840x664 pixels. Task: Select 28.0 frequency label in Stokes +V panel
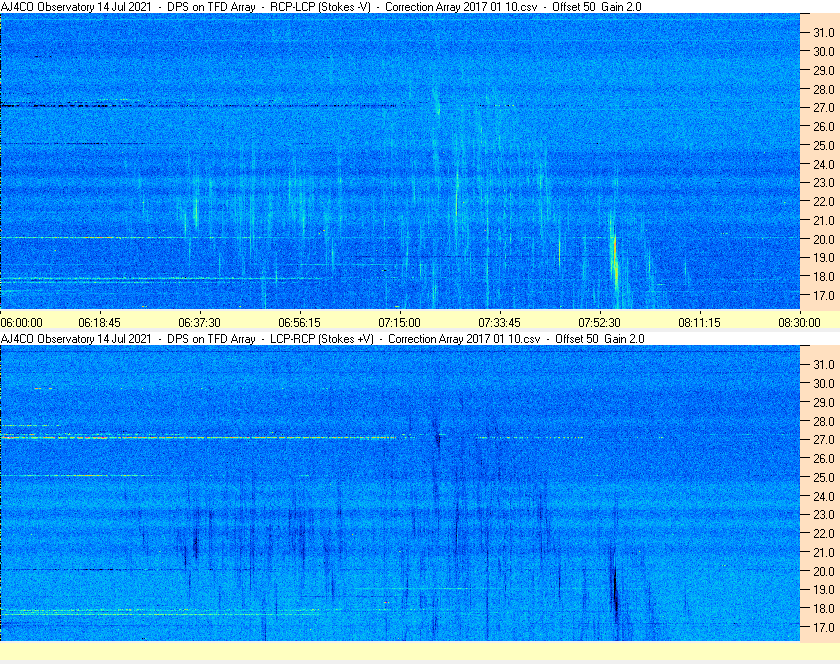coord(824,421)
